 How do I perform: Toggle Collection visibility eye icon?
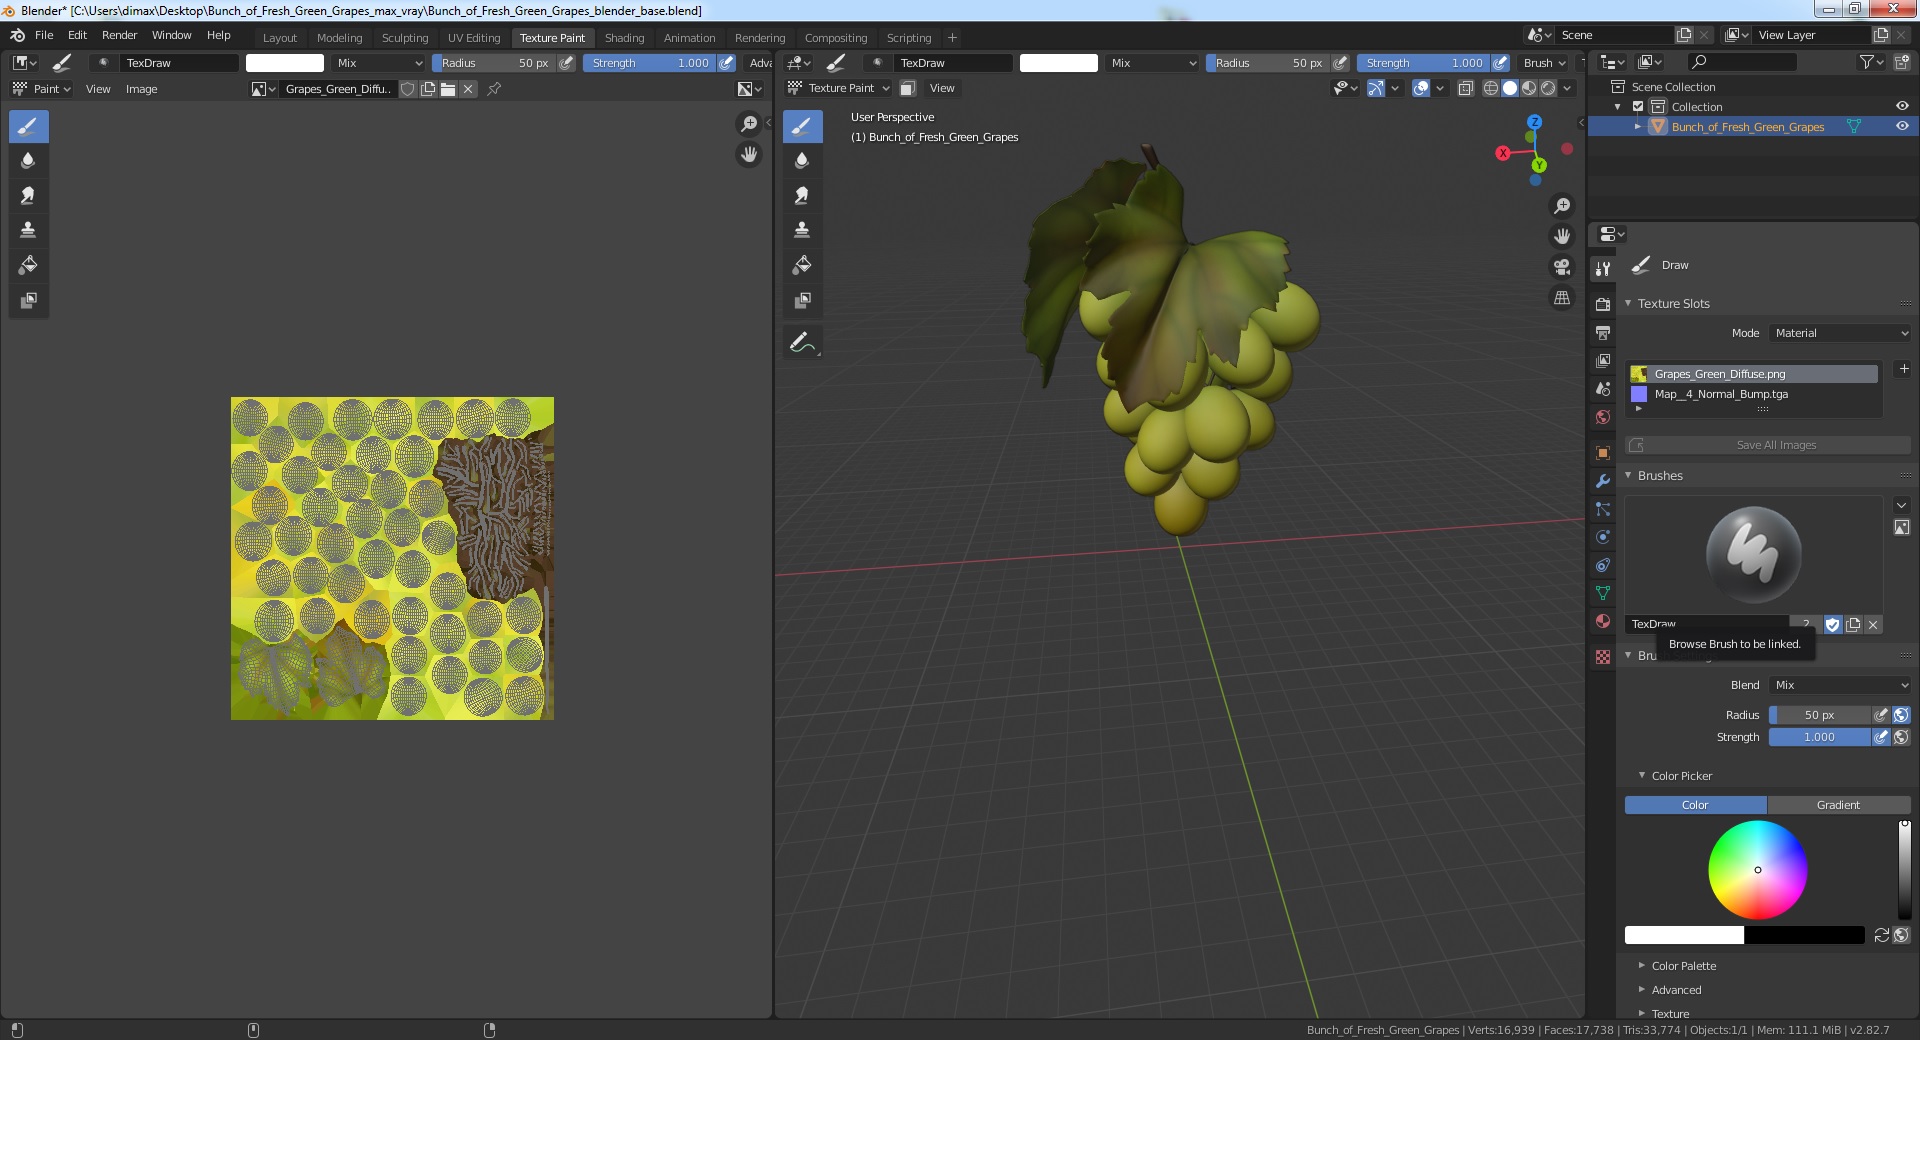click(1902, 107)
